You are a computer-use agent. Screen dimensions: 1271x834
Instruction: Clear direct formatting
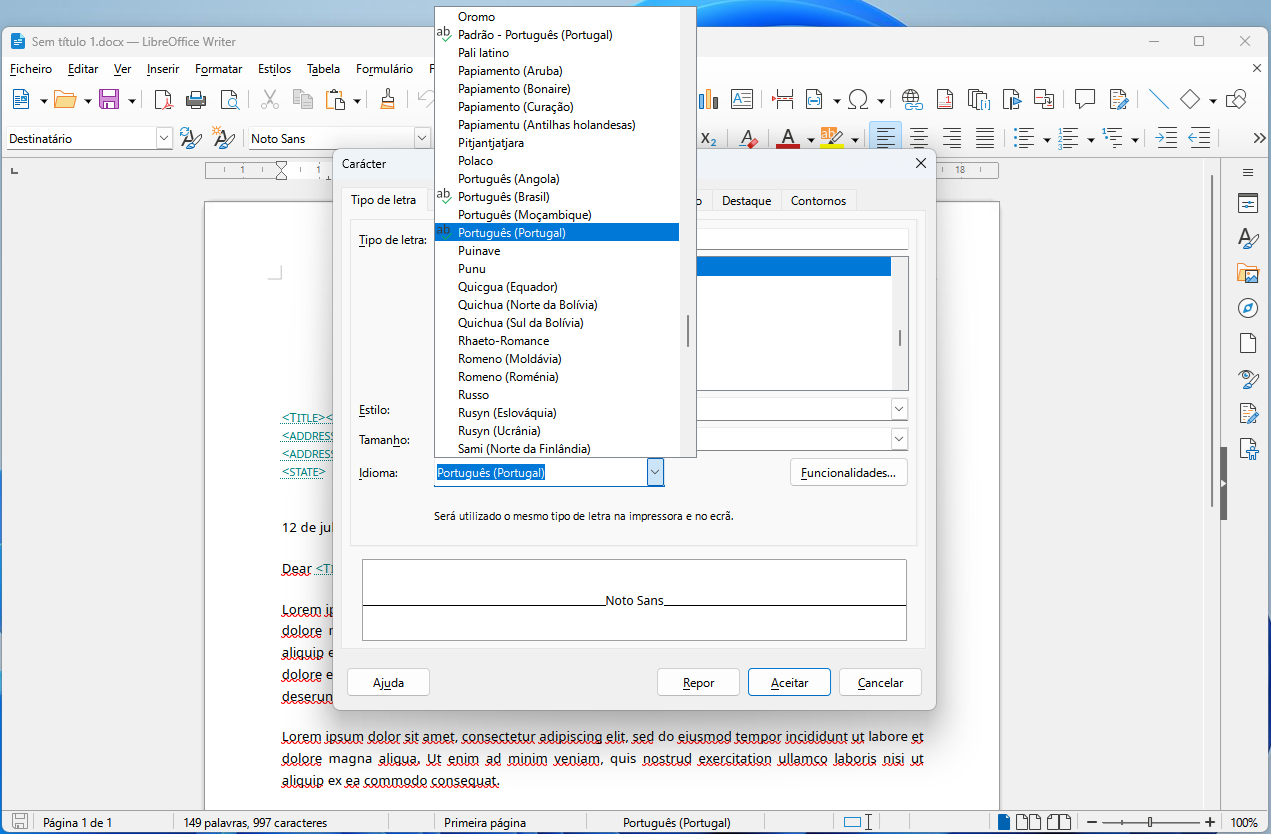tap(746, 138)
